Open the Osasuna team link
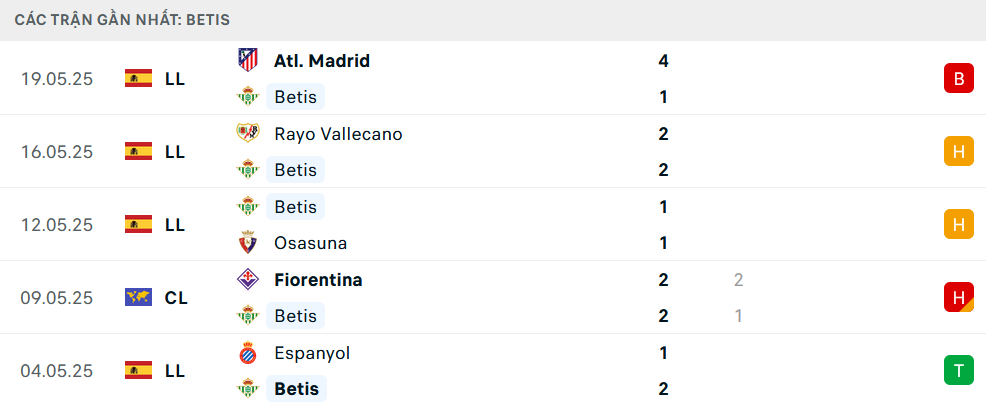986x405 pixels. coord(311,243)
